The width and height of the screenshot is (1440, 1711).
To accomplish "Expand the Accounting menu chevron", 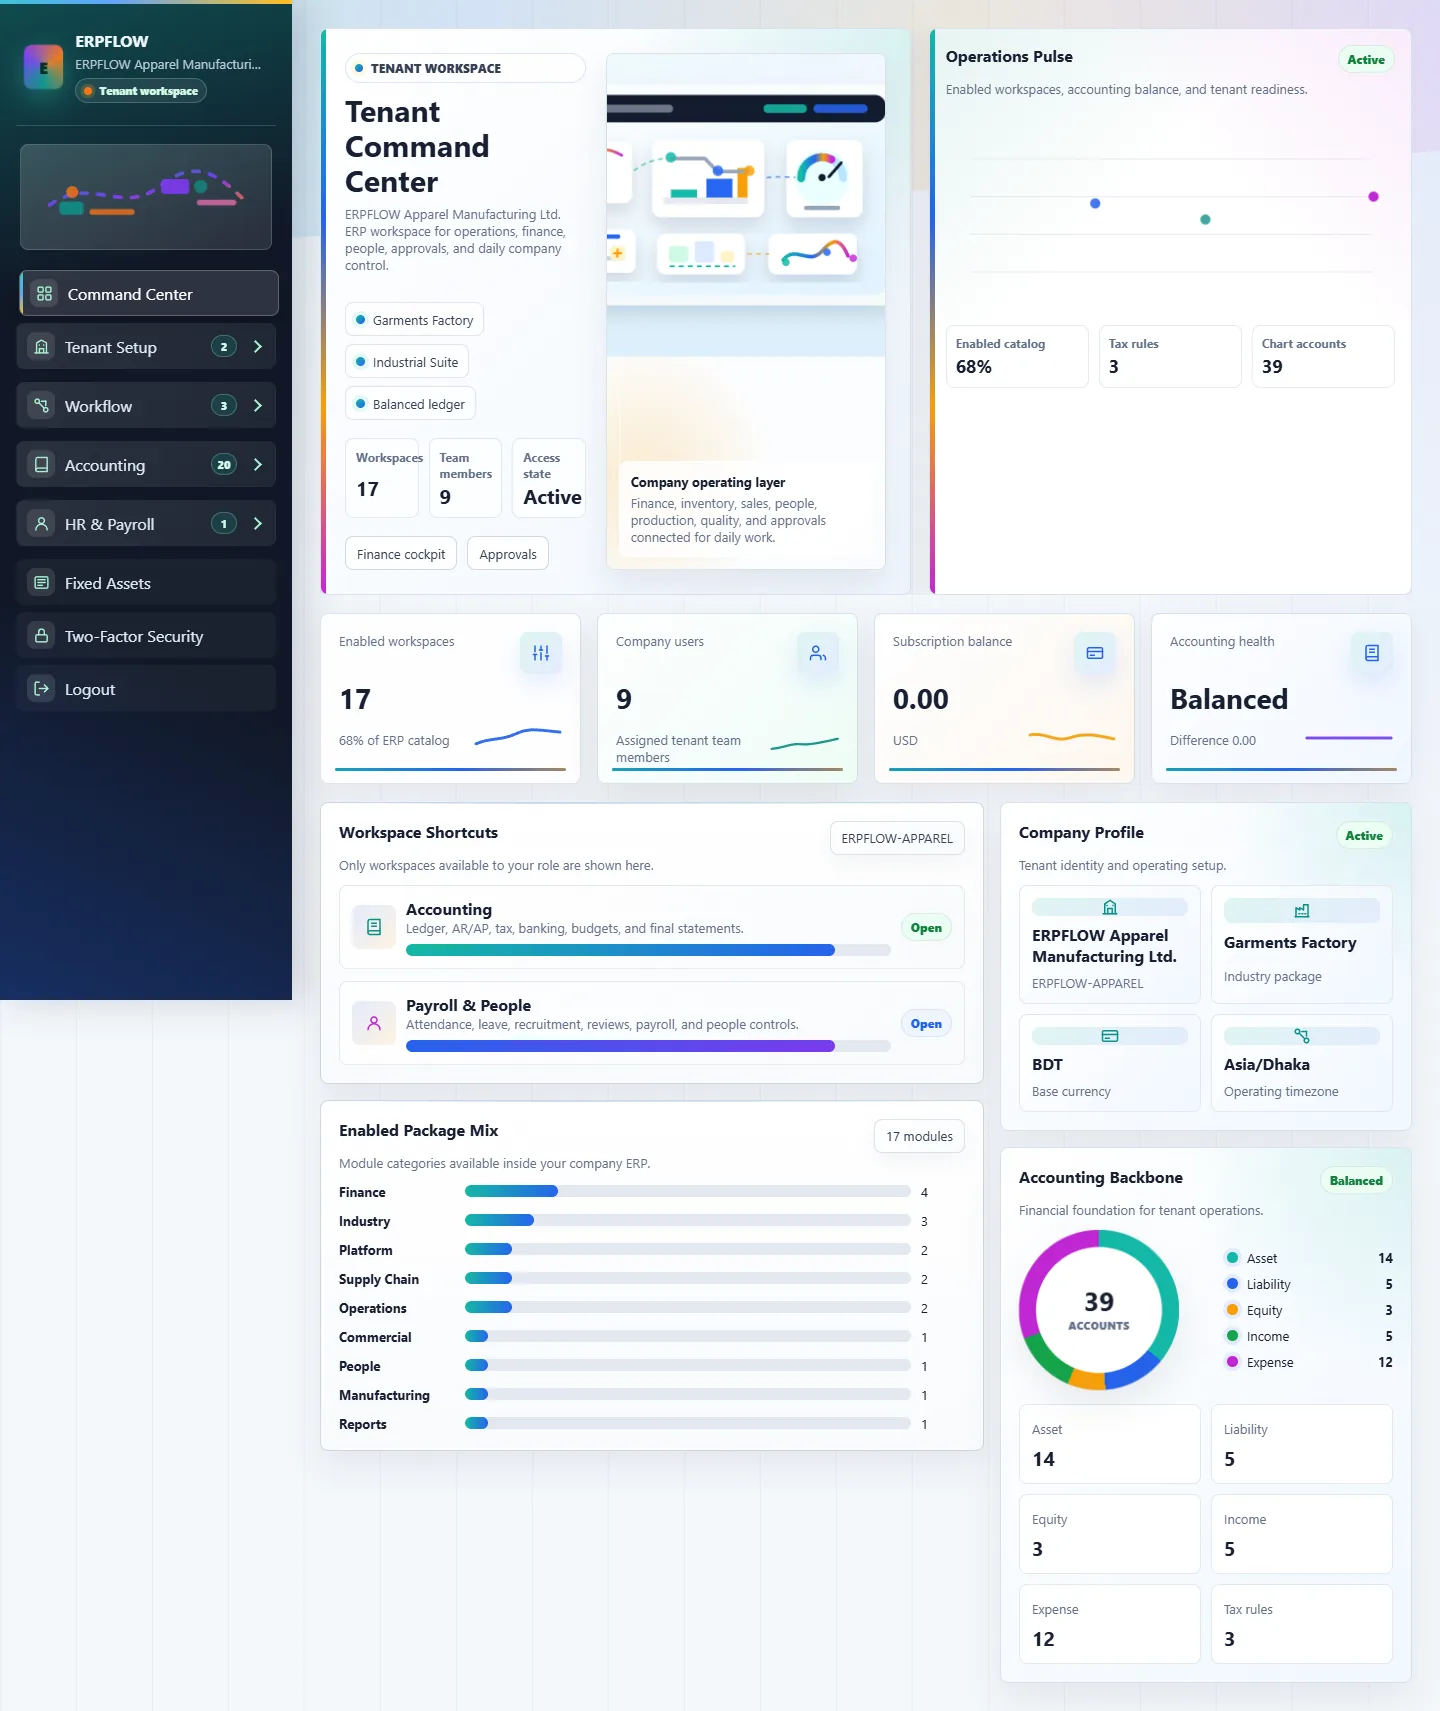I will tap(258, 465).
